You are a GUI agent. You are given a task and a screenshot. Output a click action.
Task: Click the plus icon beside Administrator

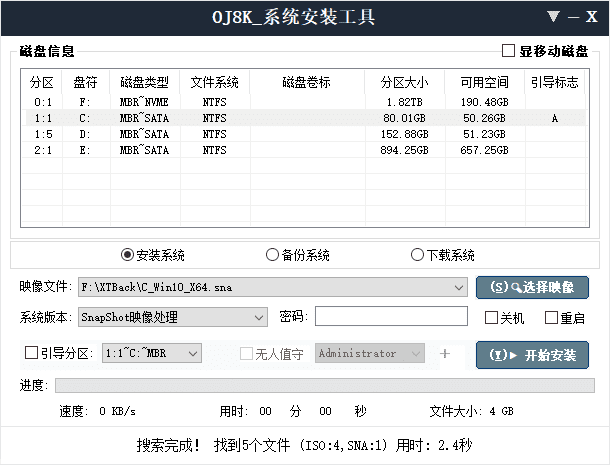point(445,353)
